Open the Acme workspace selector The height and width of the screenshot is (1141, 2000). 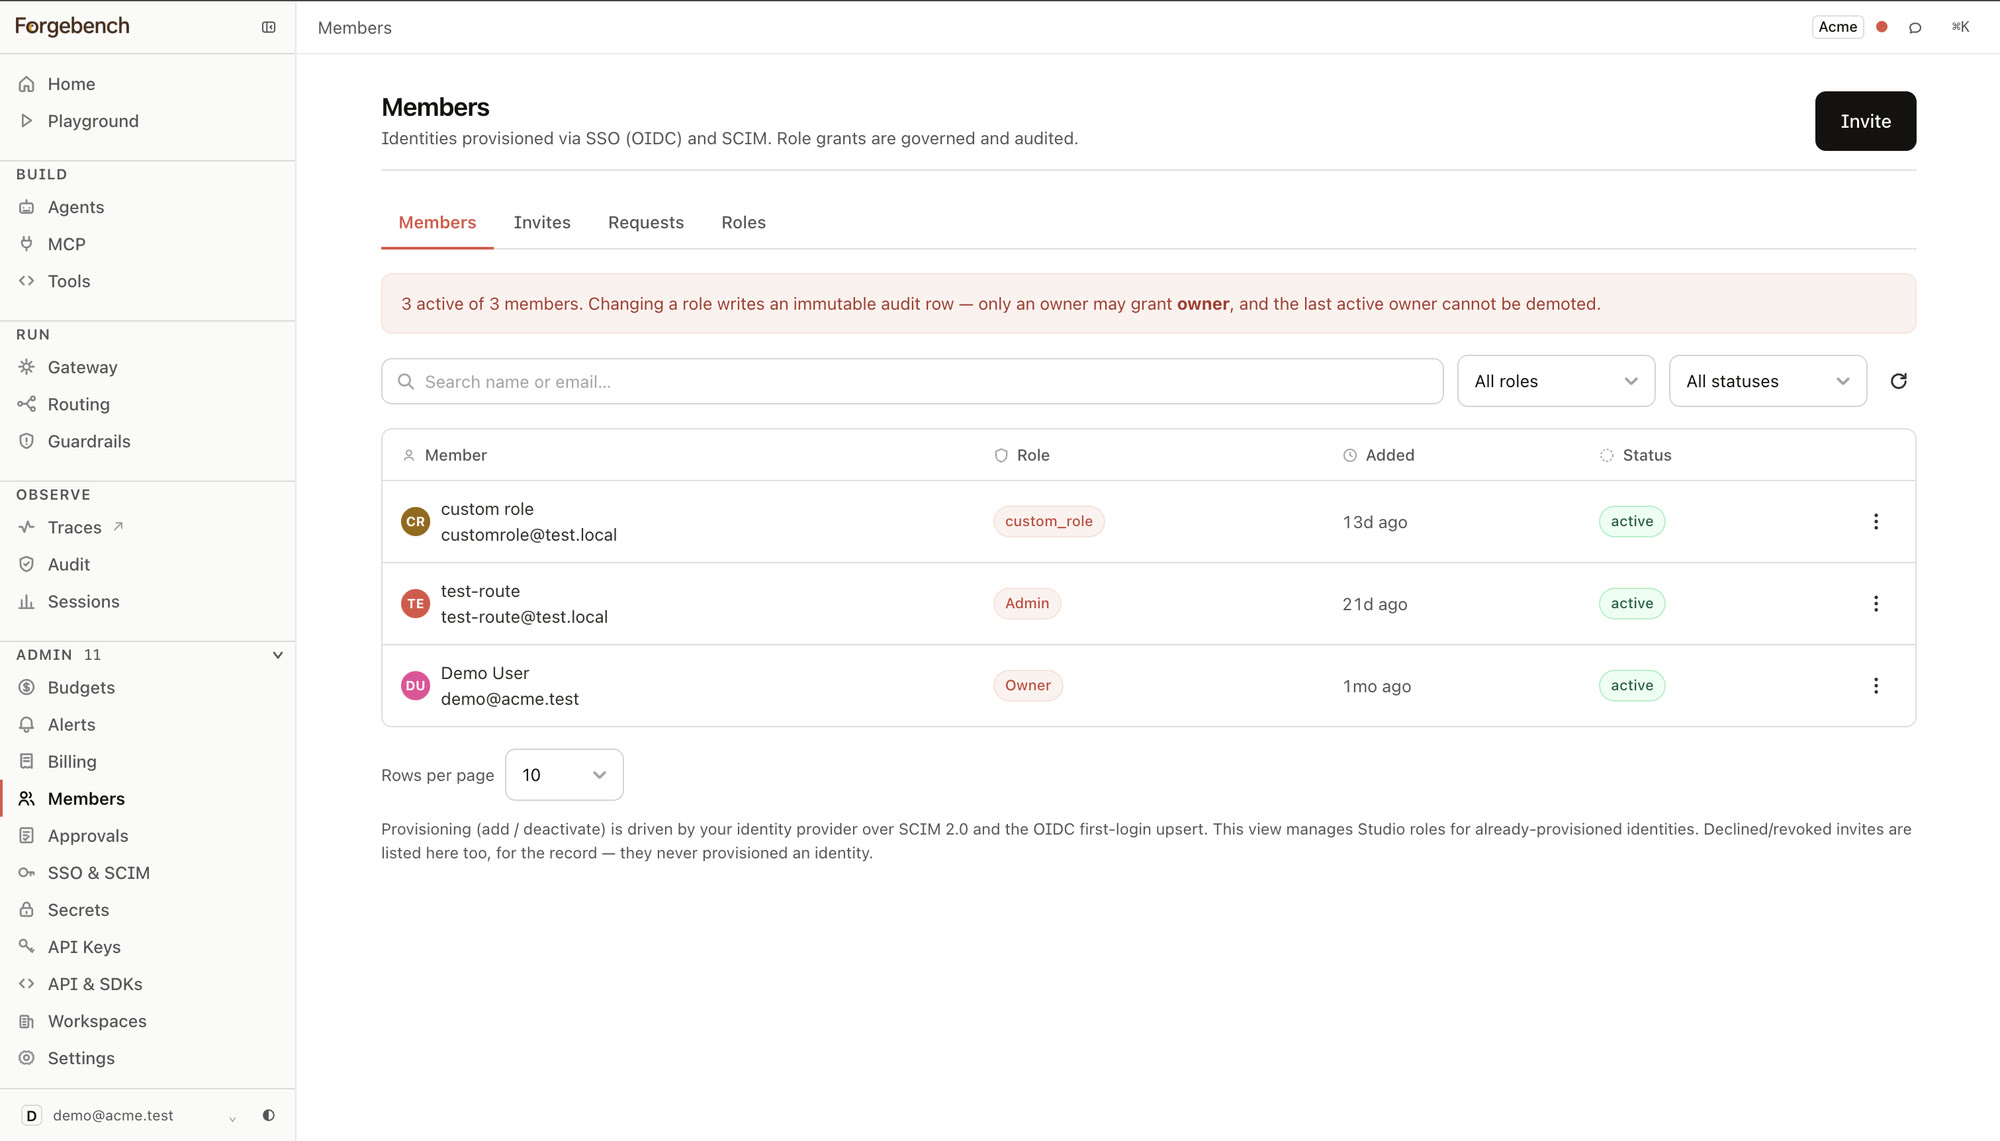(1837, 27)
